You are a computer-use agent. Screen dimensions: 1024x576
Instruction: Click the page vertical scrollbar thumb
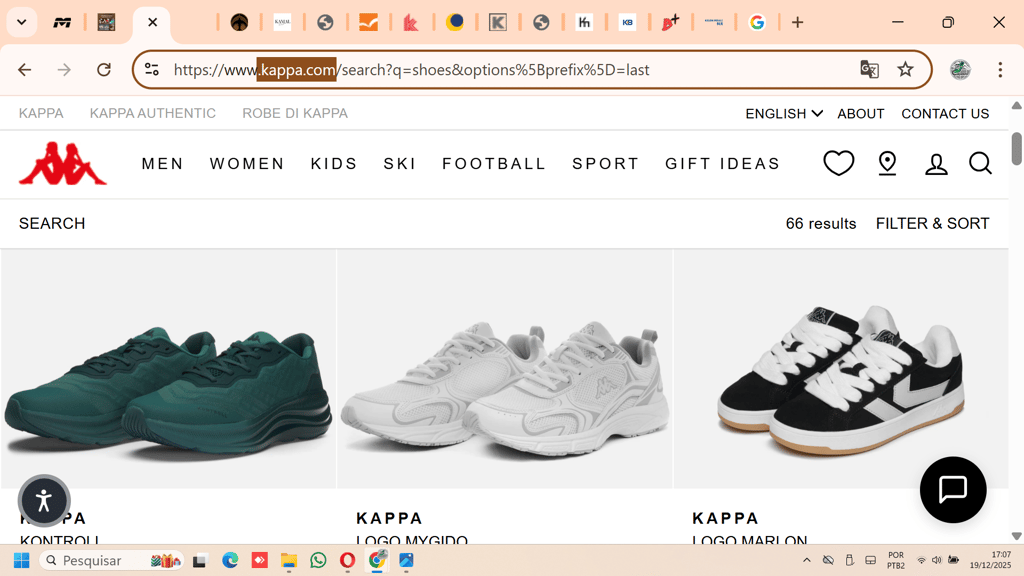coord(1016,148)
